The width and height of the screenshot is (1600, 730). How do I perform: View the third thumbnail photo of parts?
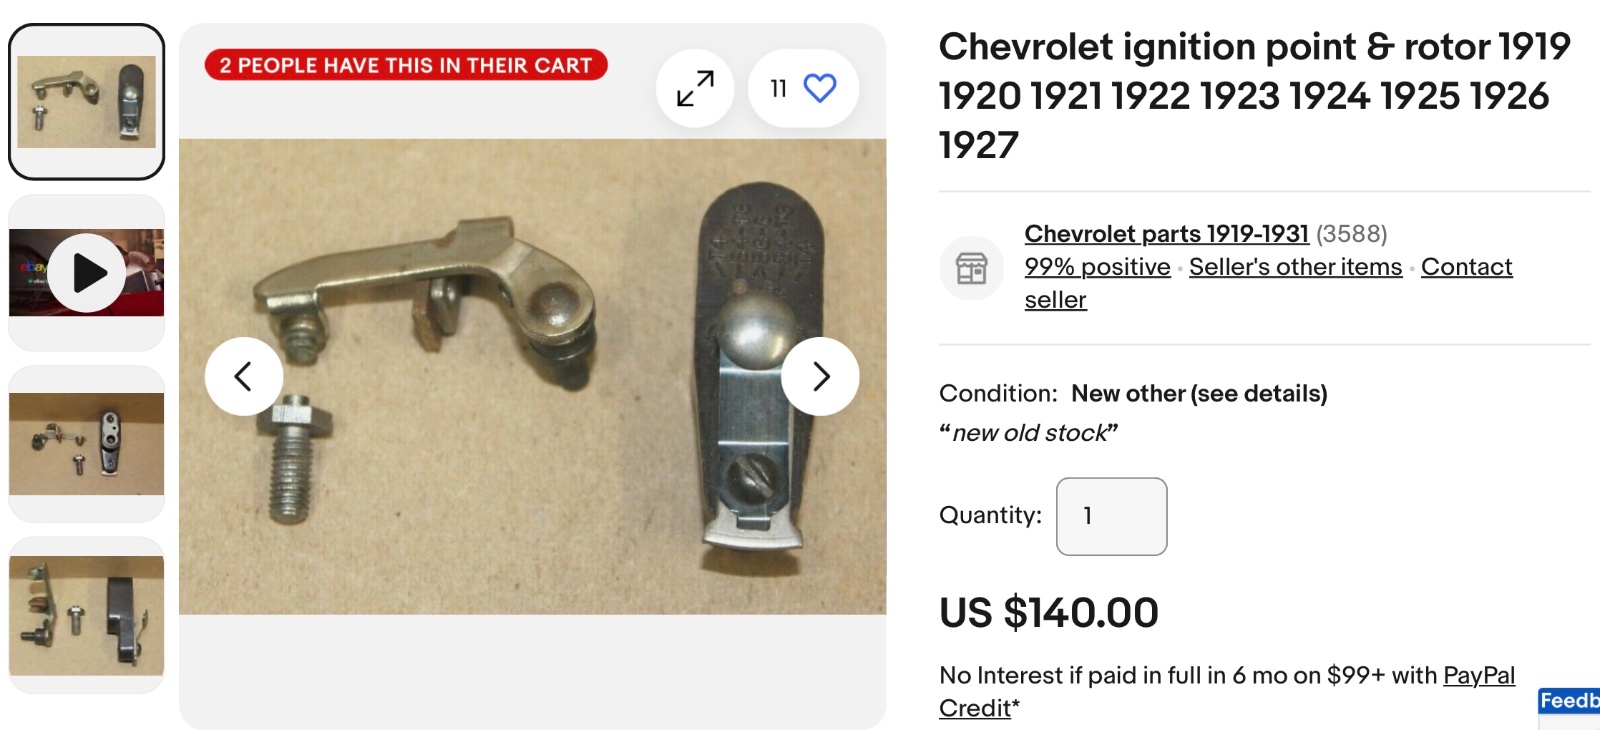[87, 444]
